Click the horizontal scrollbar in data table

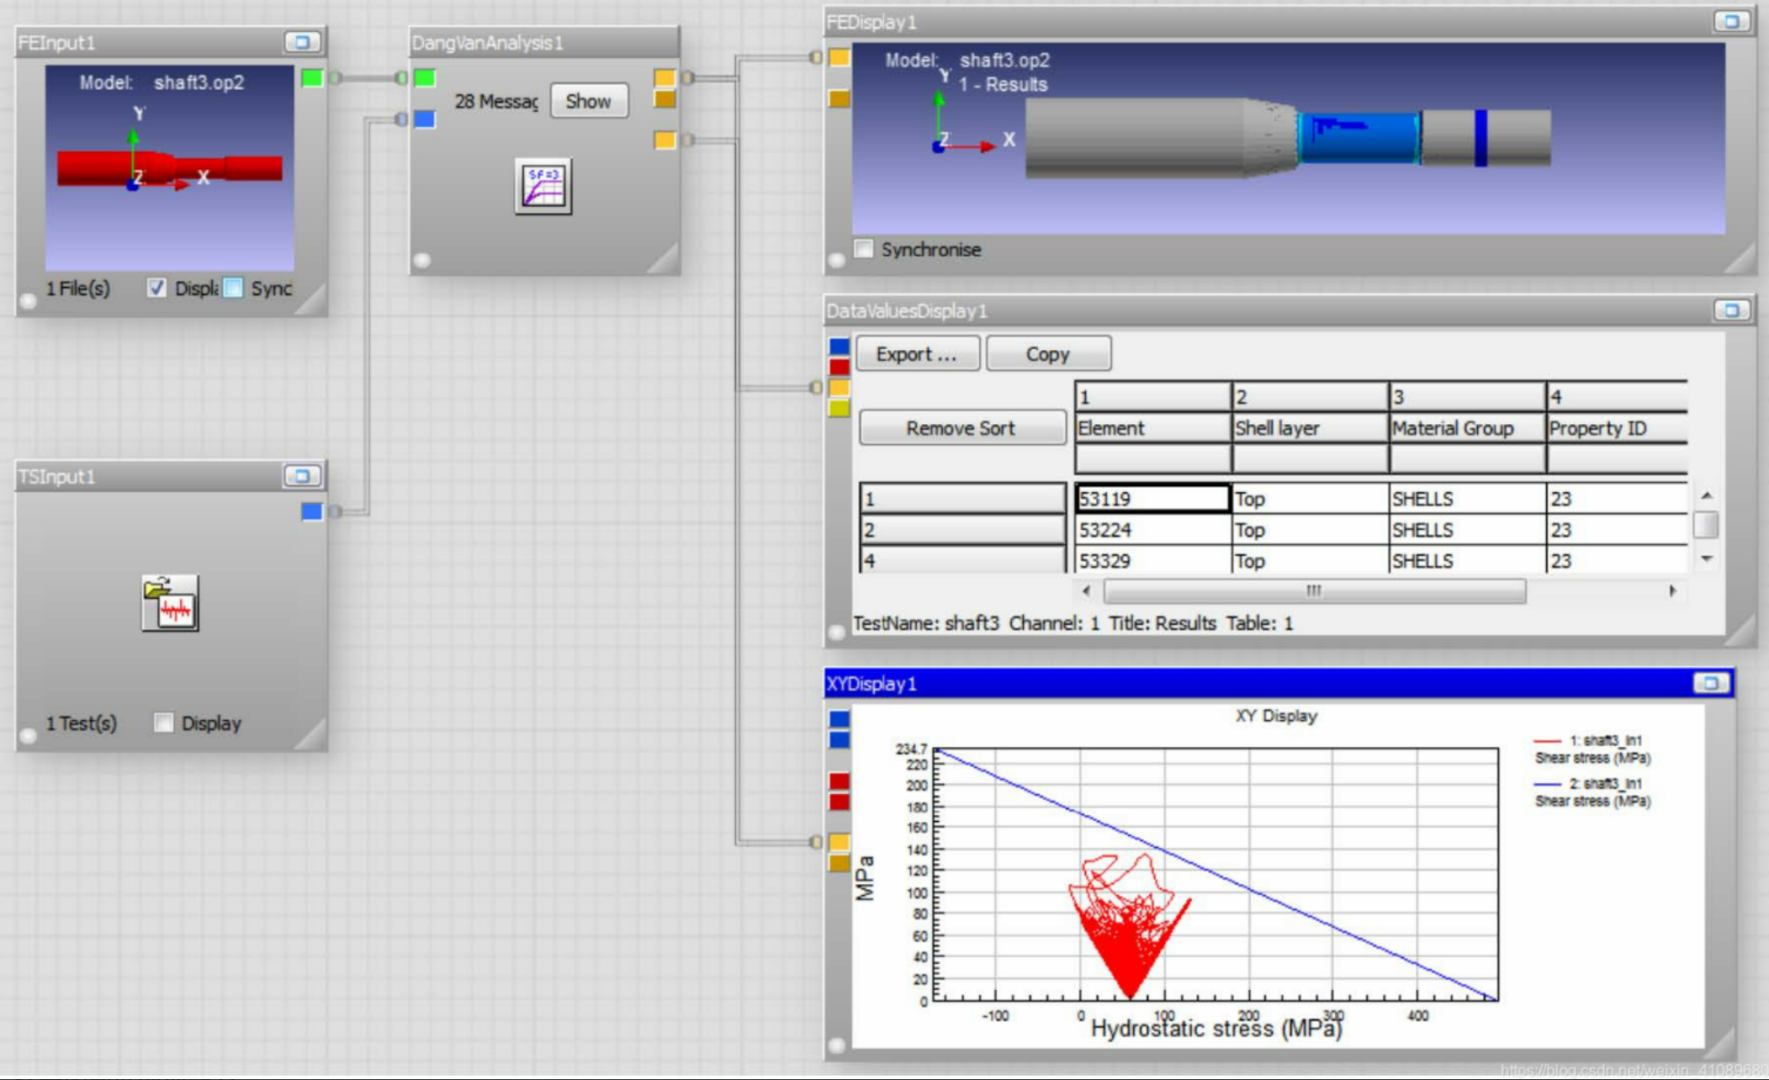(1314, 591)
